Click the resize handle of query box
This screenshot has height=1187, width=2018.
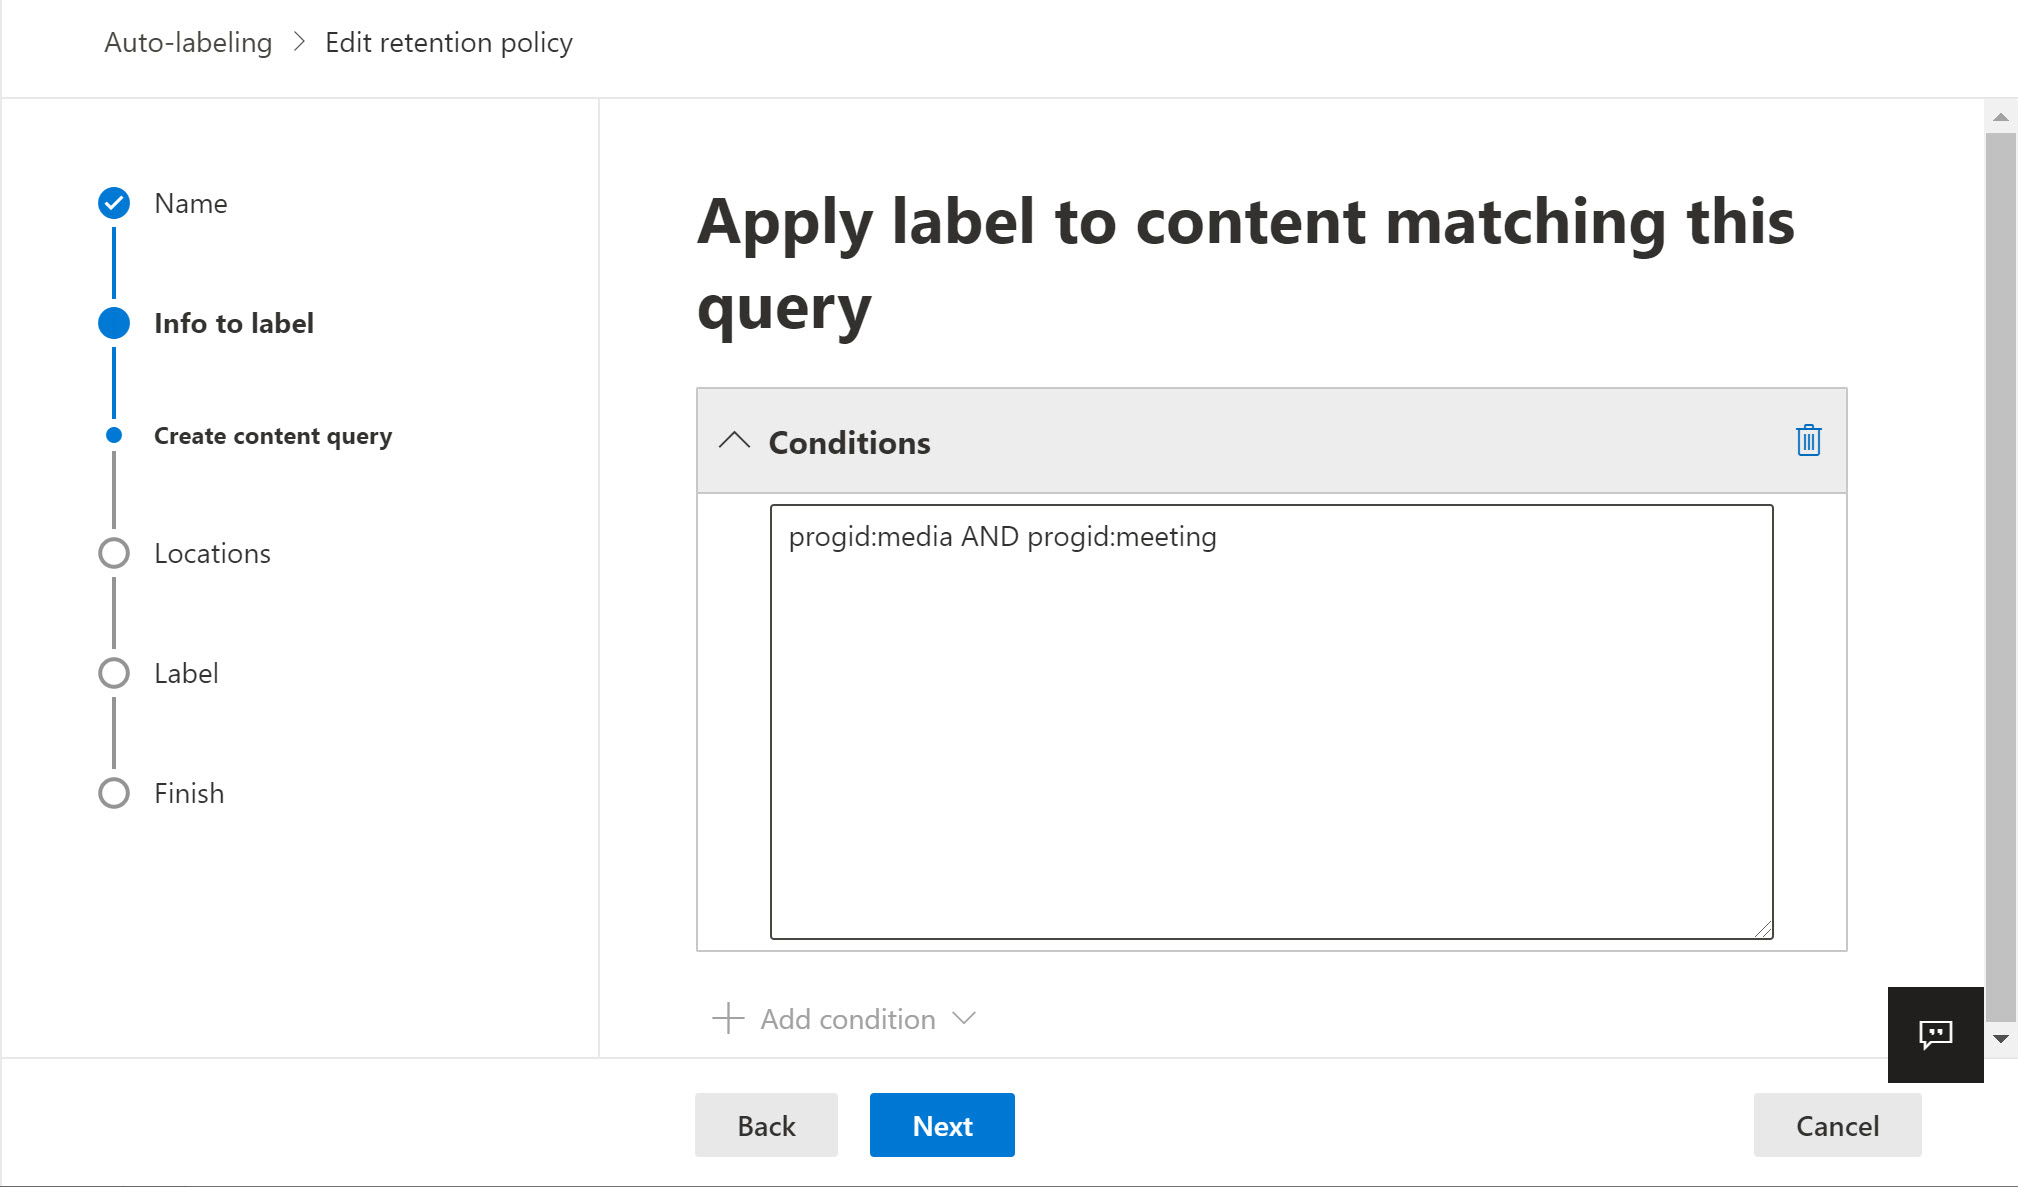1763,930
